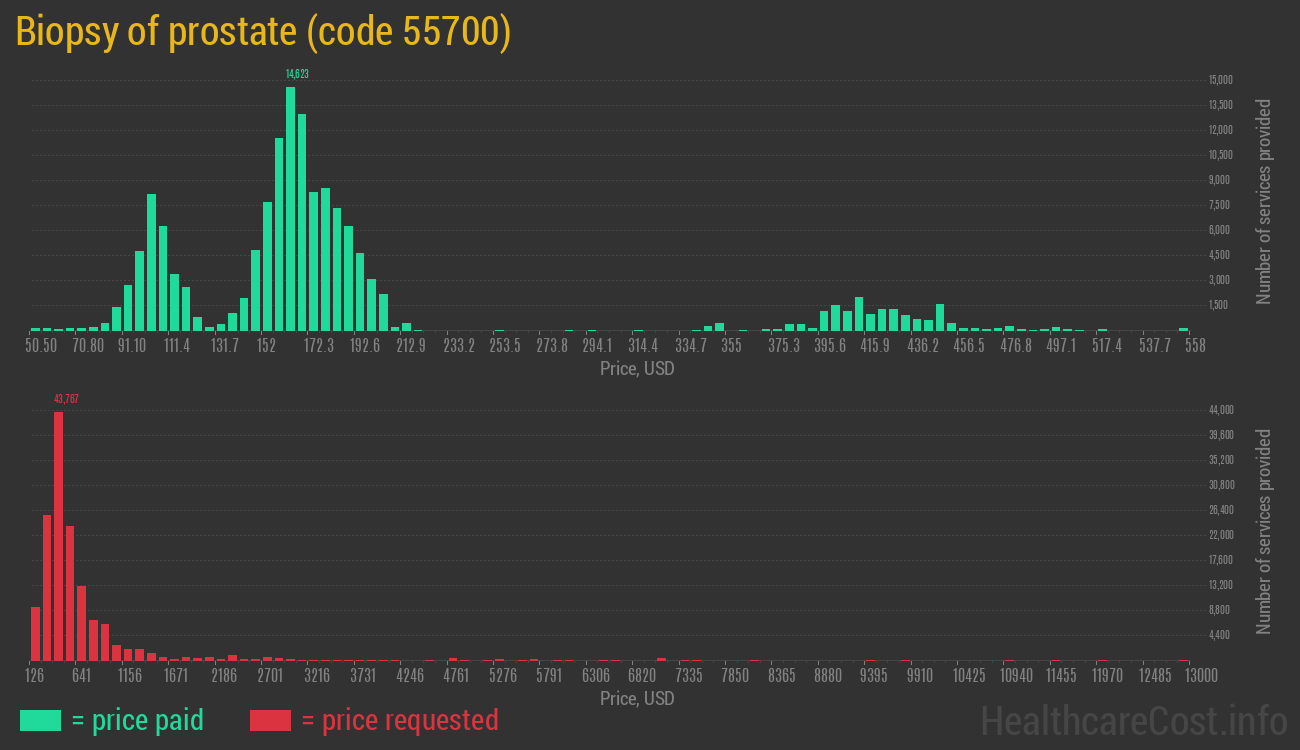Click the HealthcareCost.info watermark link
The width and height of the screenshot is (1300, 750).
1133,720
